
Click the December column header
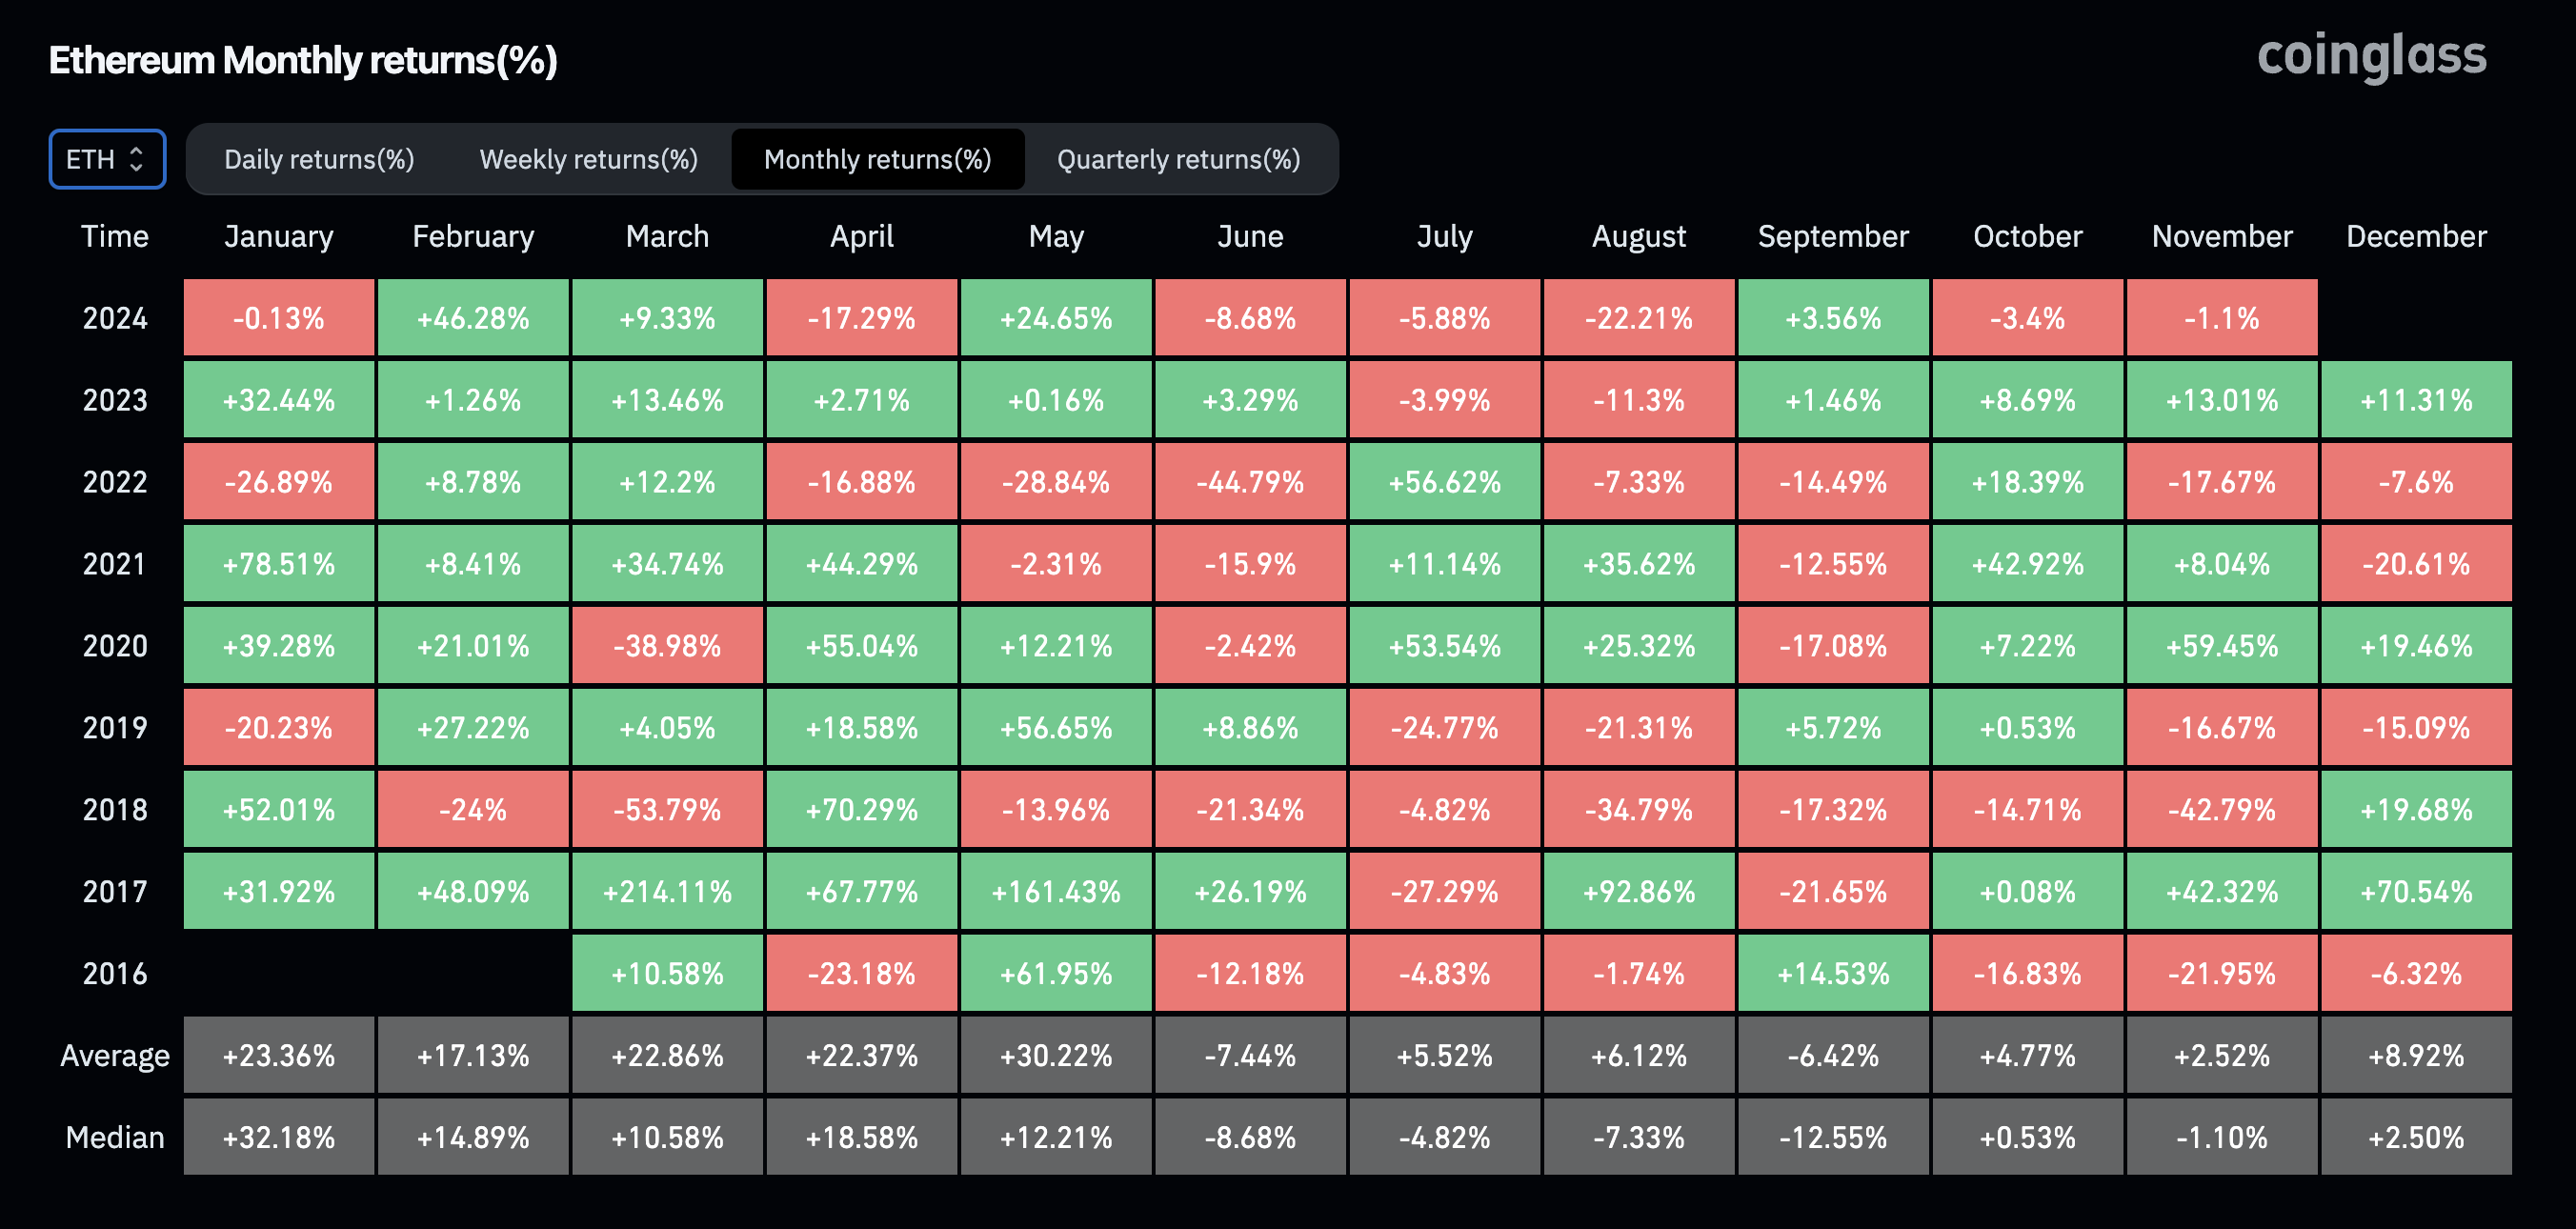point(2415,236)
